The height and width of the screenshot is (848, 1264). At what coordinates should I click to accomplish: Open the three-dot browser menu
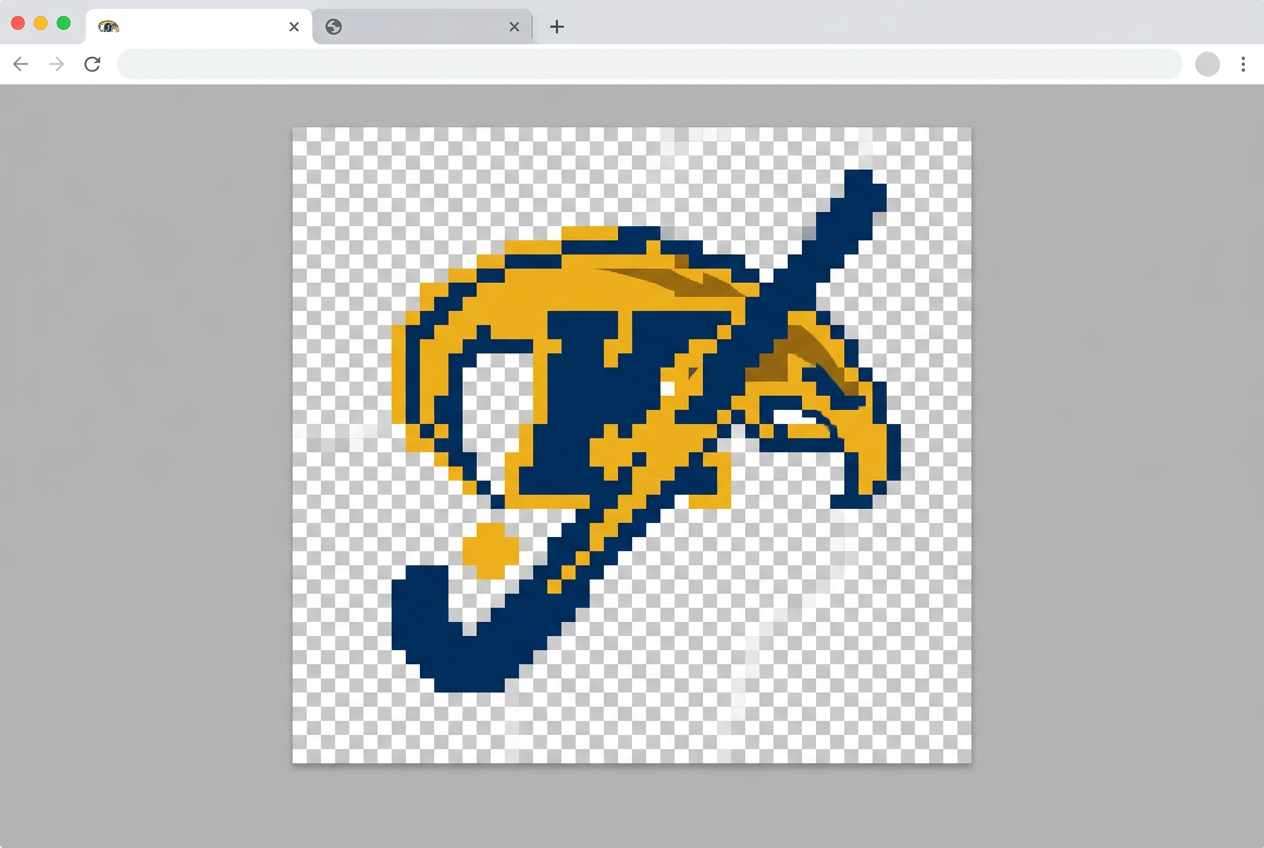tap(1243, 64)
